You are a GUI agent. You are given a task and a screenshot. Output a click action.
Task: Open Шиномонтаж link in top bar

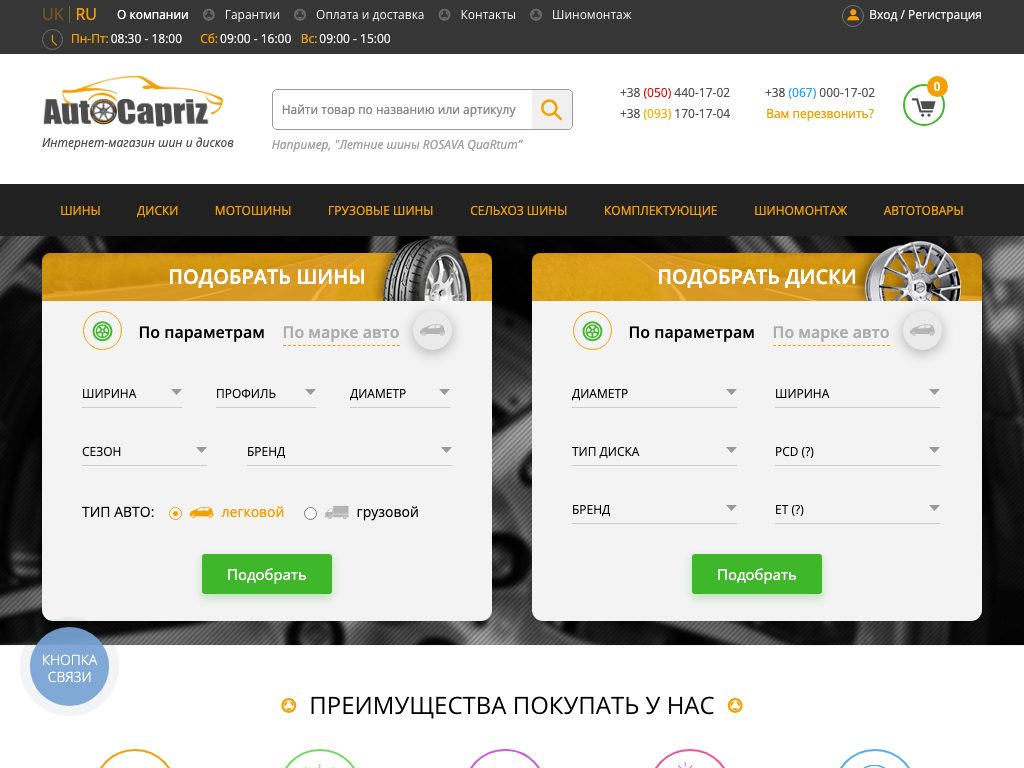(x=592, y=14)
